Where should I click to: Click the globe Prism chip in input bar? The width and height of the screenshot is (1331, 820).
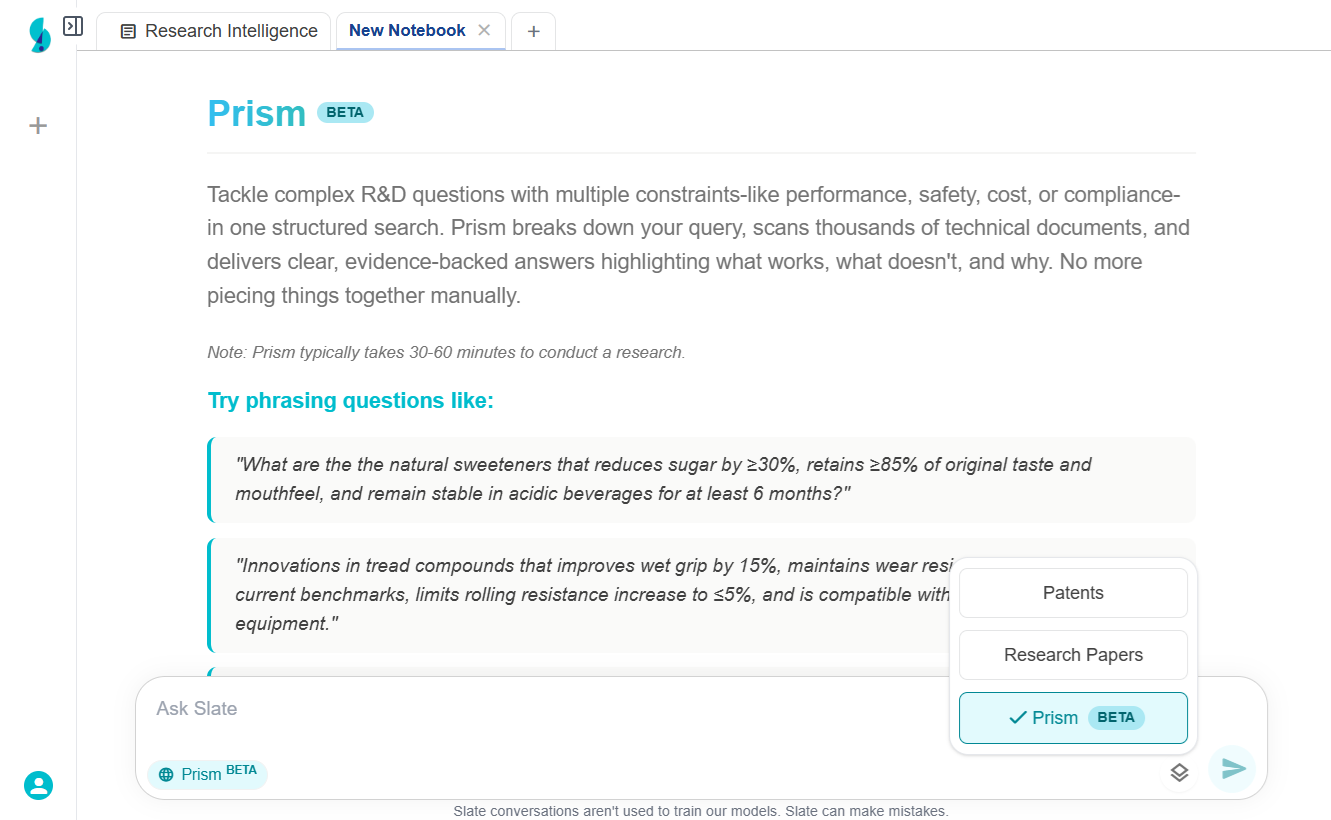point(207,774)
